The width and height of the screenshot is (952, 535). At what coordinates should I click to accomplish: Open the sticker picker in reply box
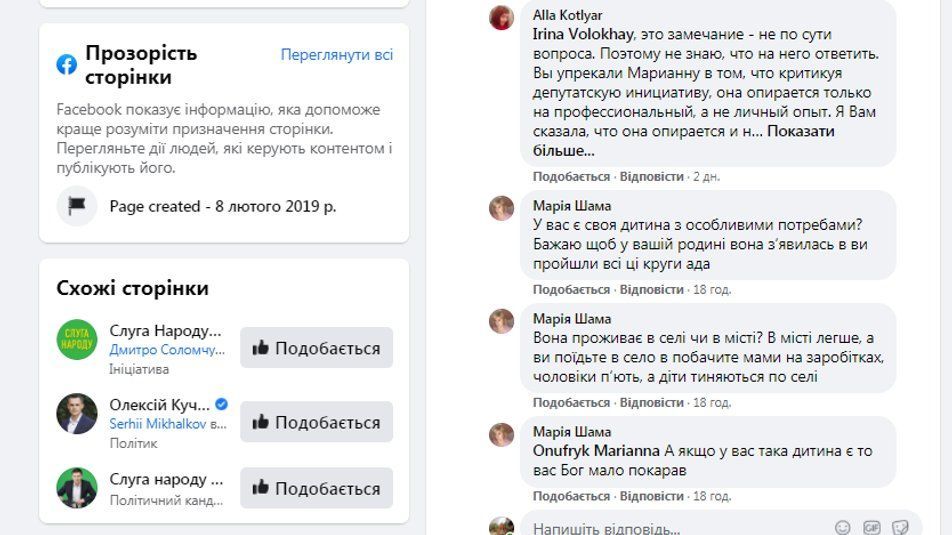click(900, 527)
